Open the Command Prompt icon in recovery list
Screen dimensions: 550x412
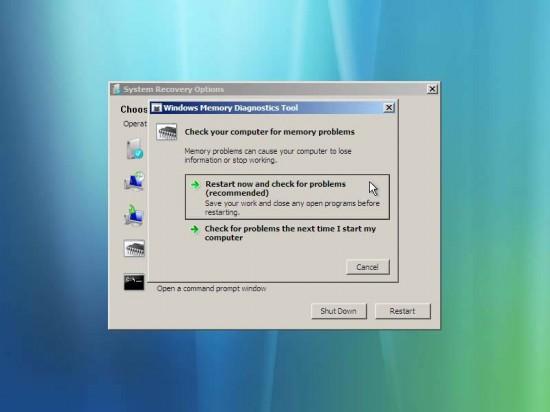pyautogui.click(x=134, y=283)
